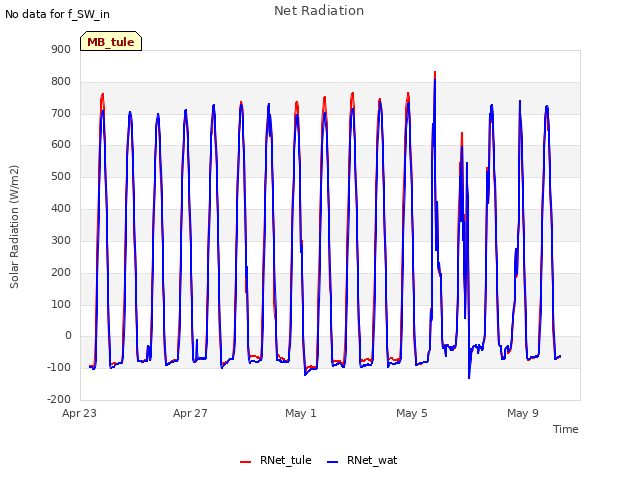Click the 200 y-axis tick label
Image resolution: width=640 pixels, height=480 pixels.
tap(61, 272)
